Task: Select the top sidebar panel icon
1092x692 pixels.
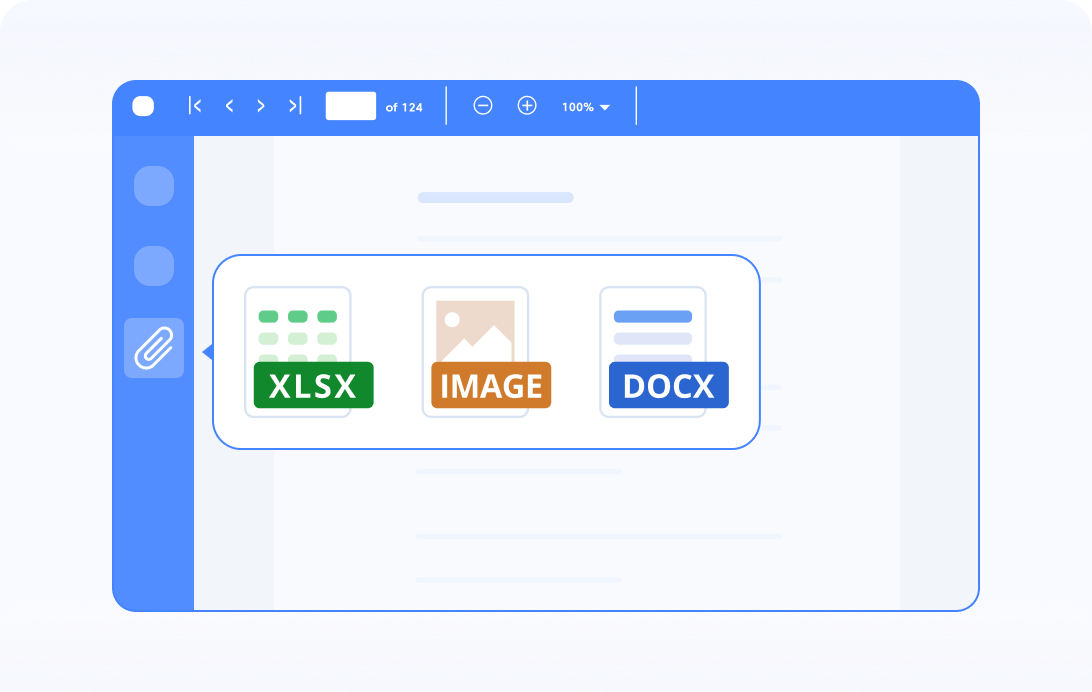Action: 153,186
